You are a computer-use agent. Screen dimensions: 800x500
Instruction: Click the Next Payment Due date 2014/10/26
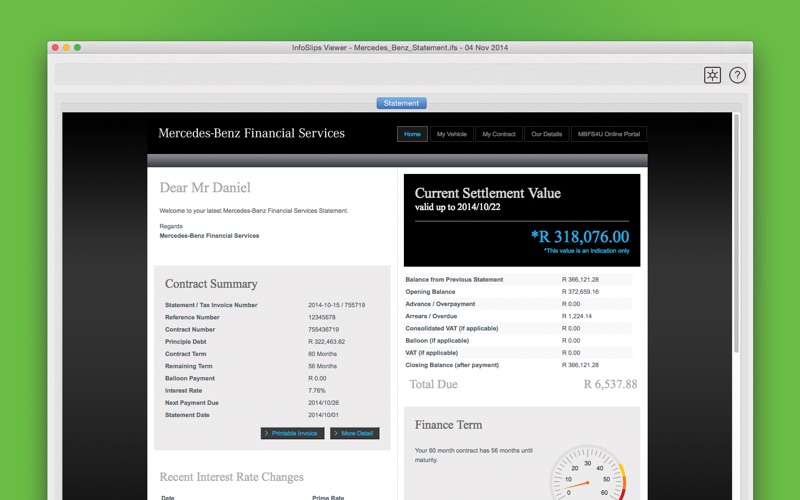click(x=323, y=403)
